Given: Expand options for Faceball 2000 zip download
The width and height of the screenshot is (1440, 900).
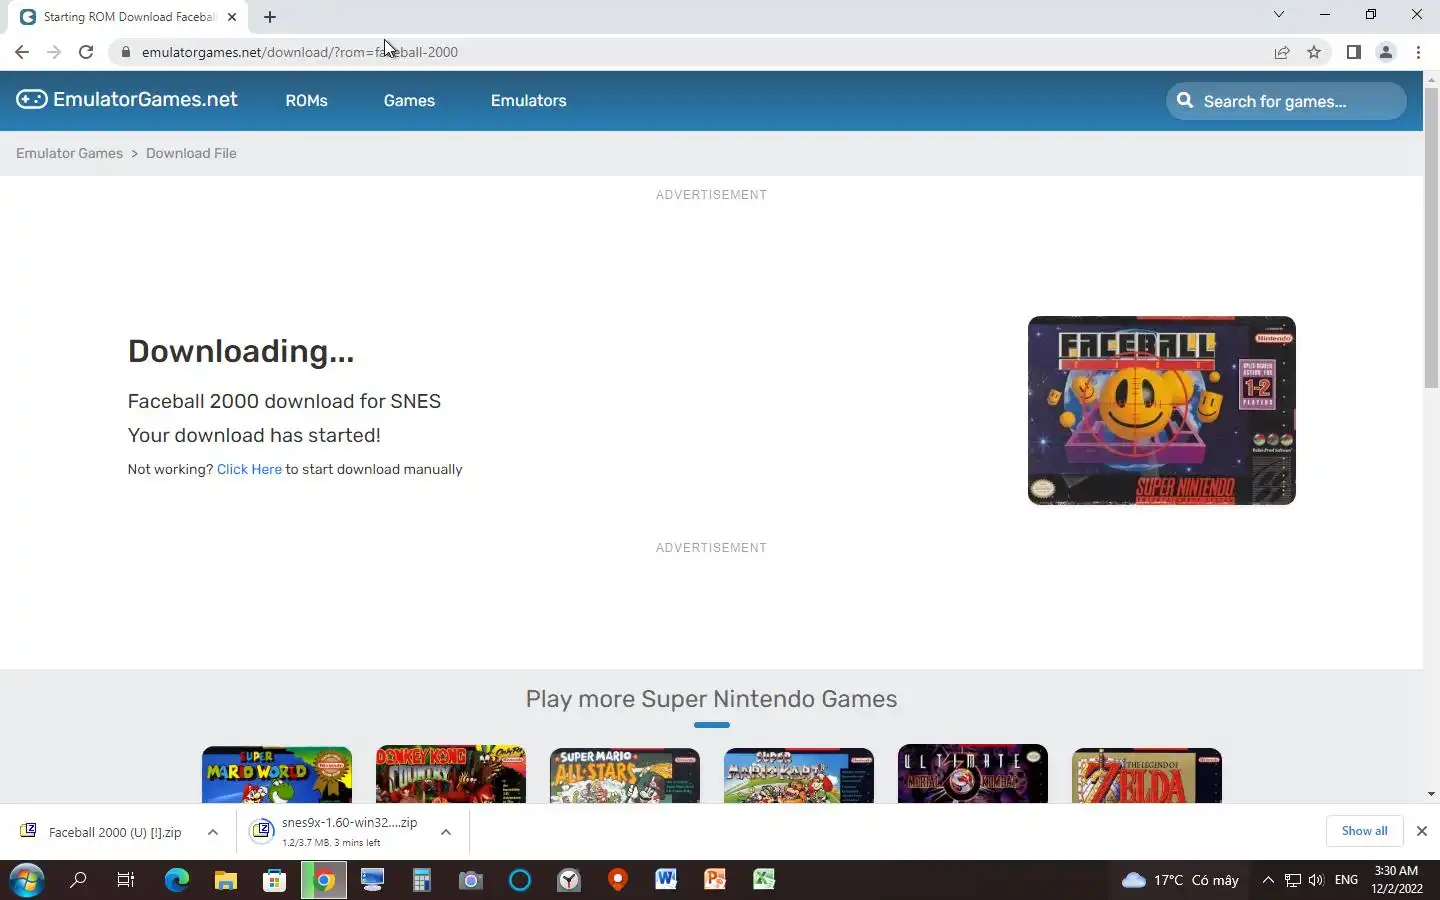Looking at the screenshot, I should tap(212, 832).
